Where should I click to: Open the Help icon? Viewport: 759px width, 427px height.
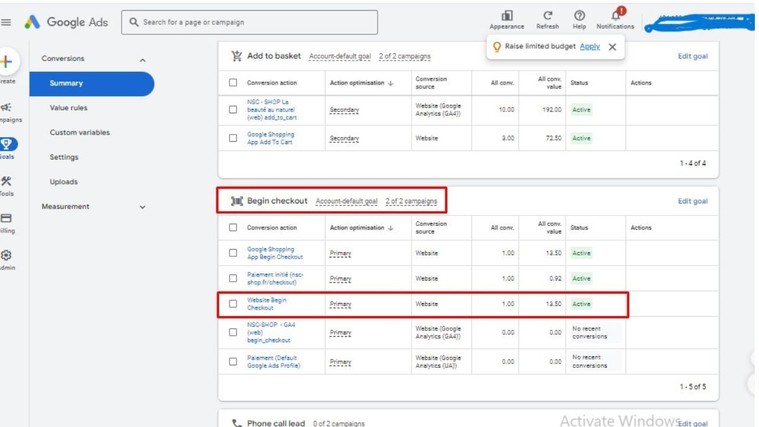(x=579, y=15)
